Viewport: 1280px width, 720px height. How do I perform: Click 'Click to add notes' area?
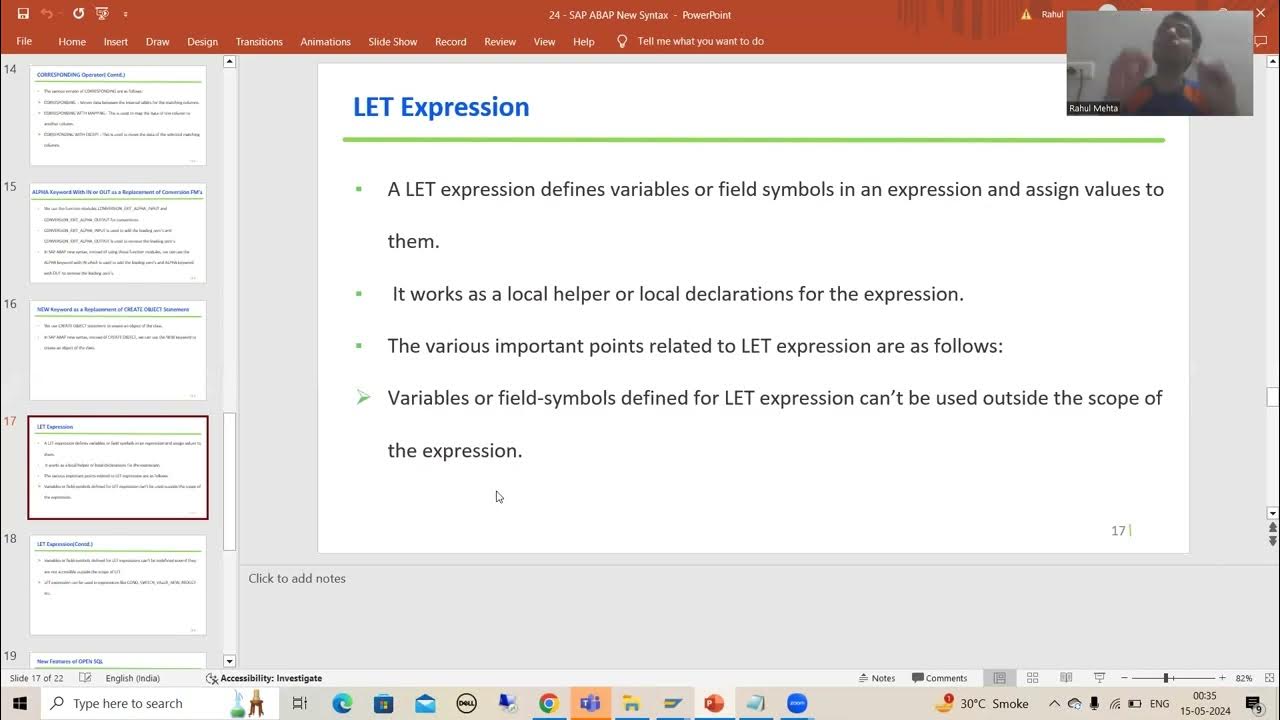(x=297, y=578)
